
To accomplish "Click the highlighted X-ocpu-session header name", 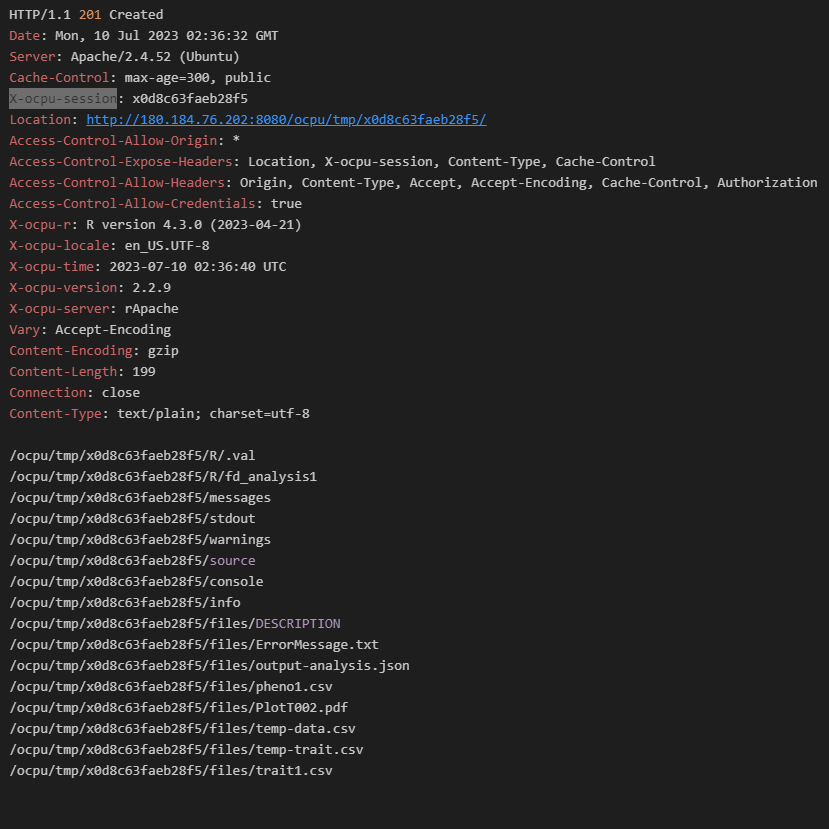I will [63, 99].
